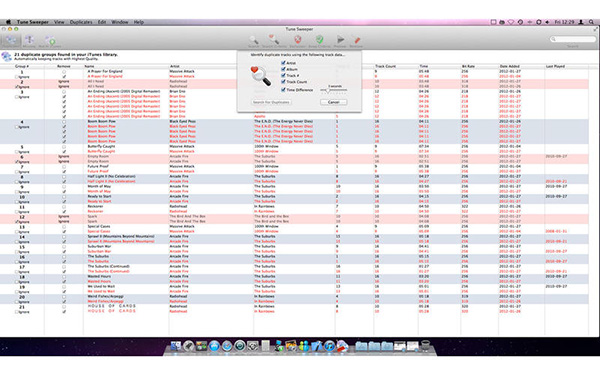
Task: Open the Duplicates view toolbar icon
Action: click(x=11, y=41)
